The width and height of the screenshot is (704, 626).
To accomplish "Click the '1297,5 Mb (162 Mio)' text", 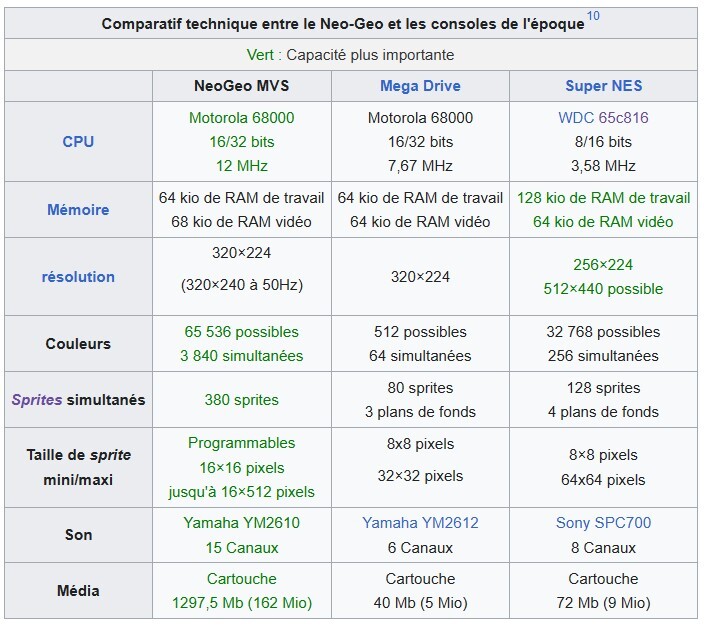I will [x=241, y=602].
